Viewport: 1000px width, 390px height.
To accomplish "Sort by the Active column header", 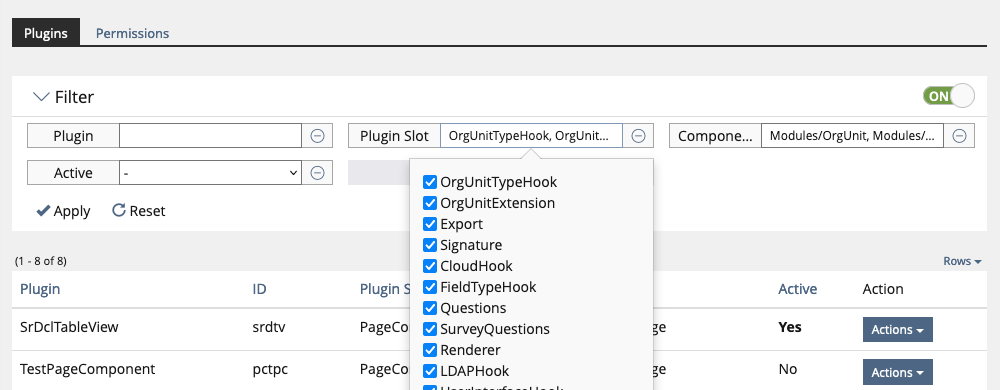I will pos(797,289).
